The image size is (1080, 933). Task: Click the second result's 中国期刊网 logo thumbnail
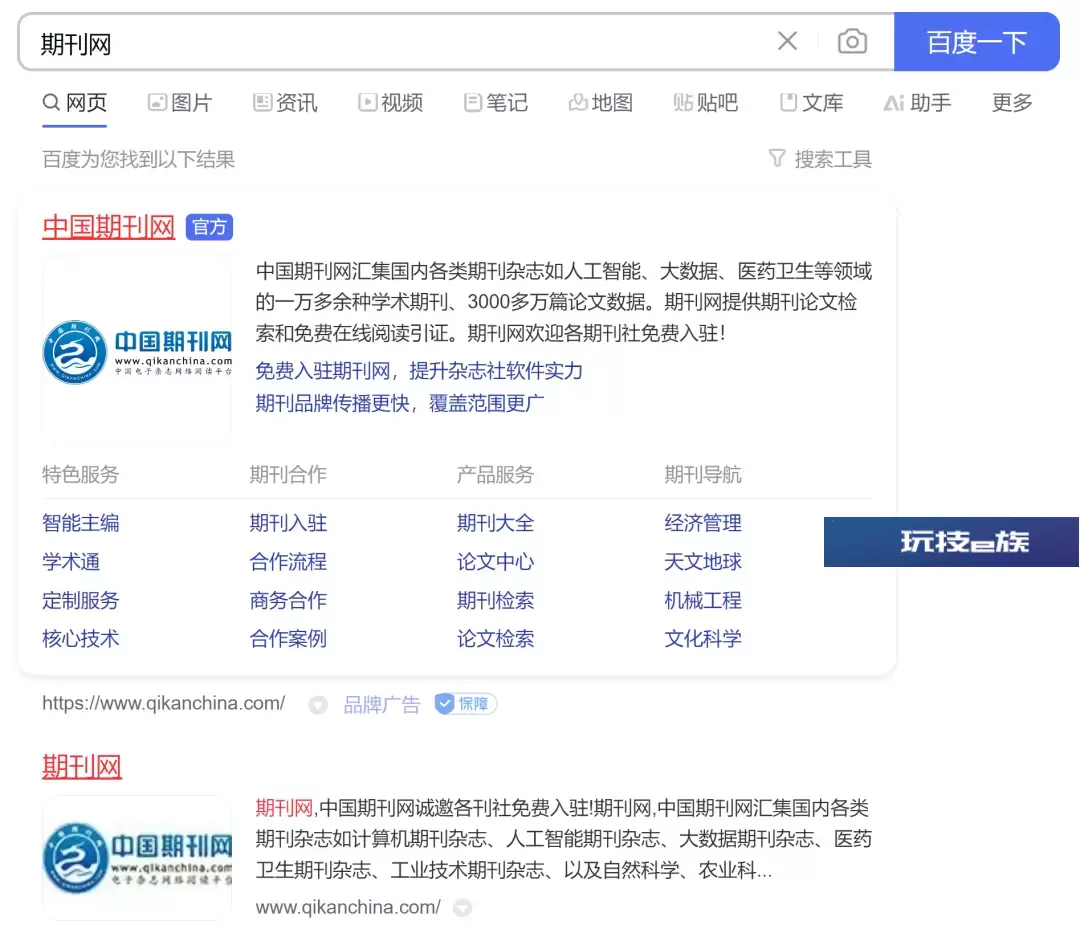pyautogui.click(x=137, y=858)
